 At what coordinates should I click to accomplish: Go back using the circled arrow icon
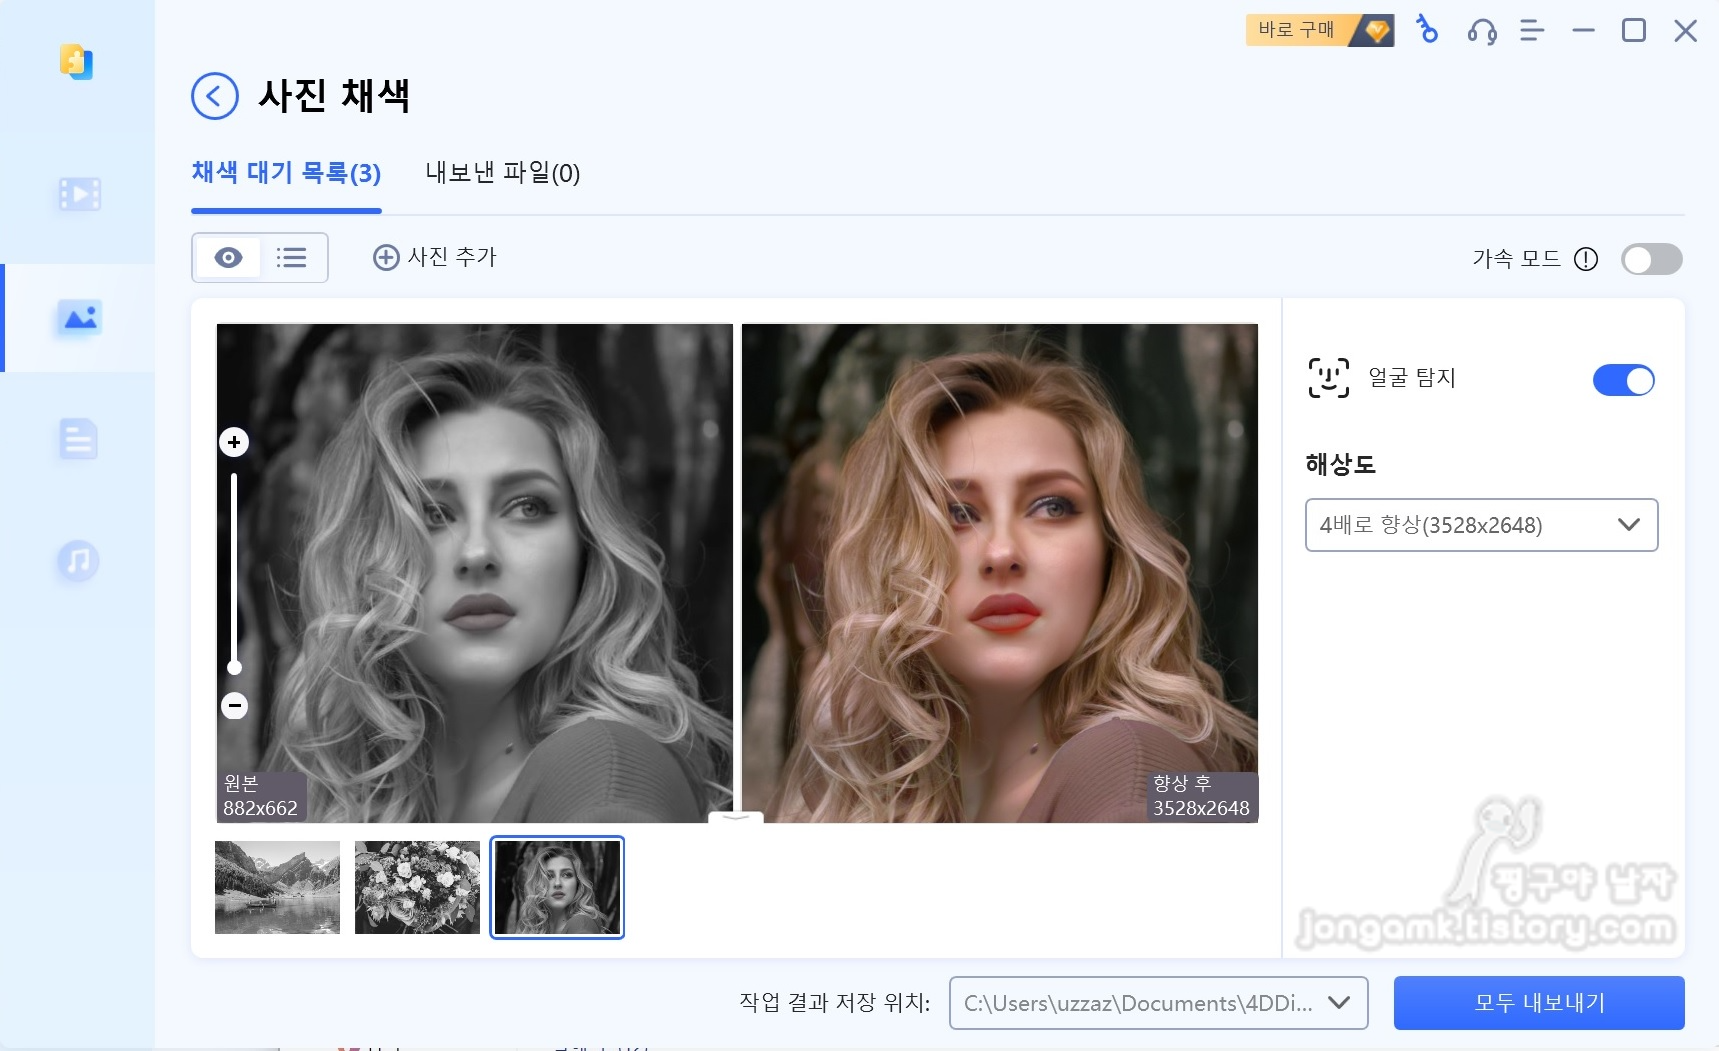[x=214, y=96]
